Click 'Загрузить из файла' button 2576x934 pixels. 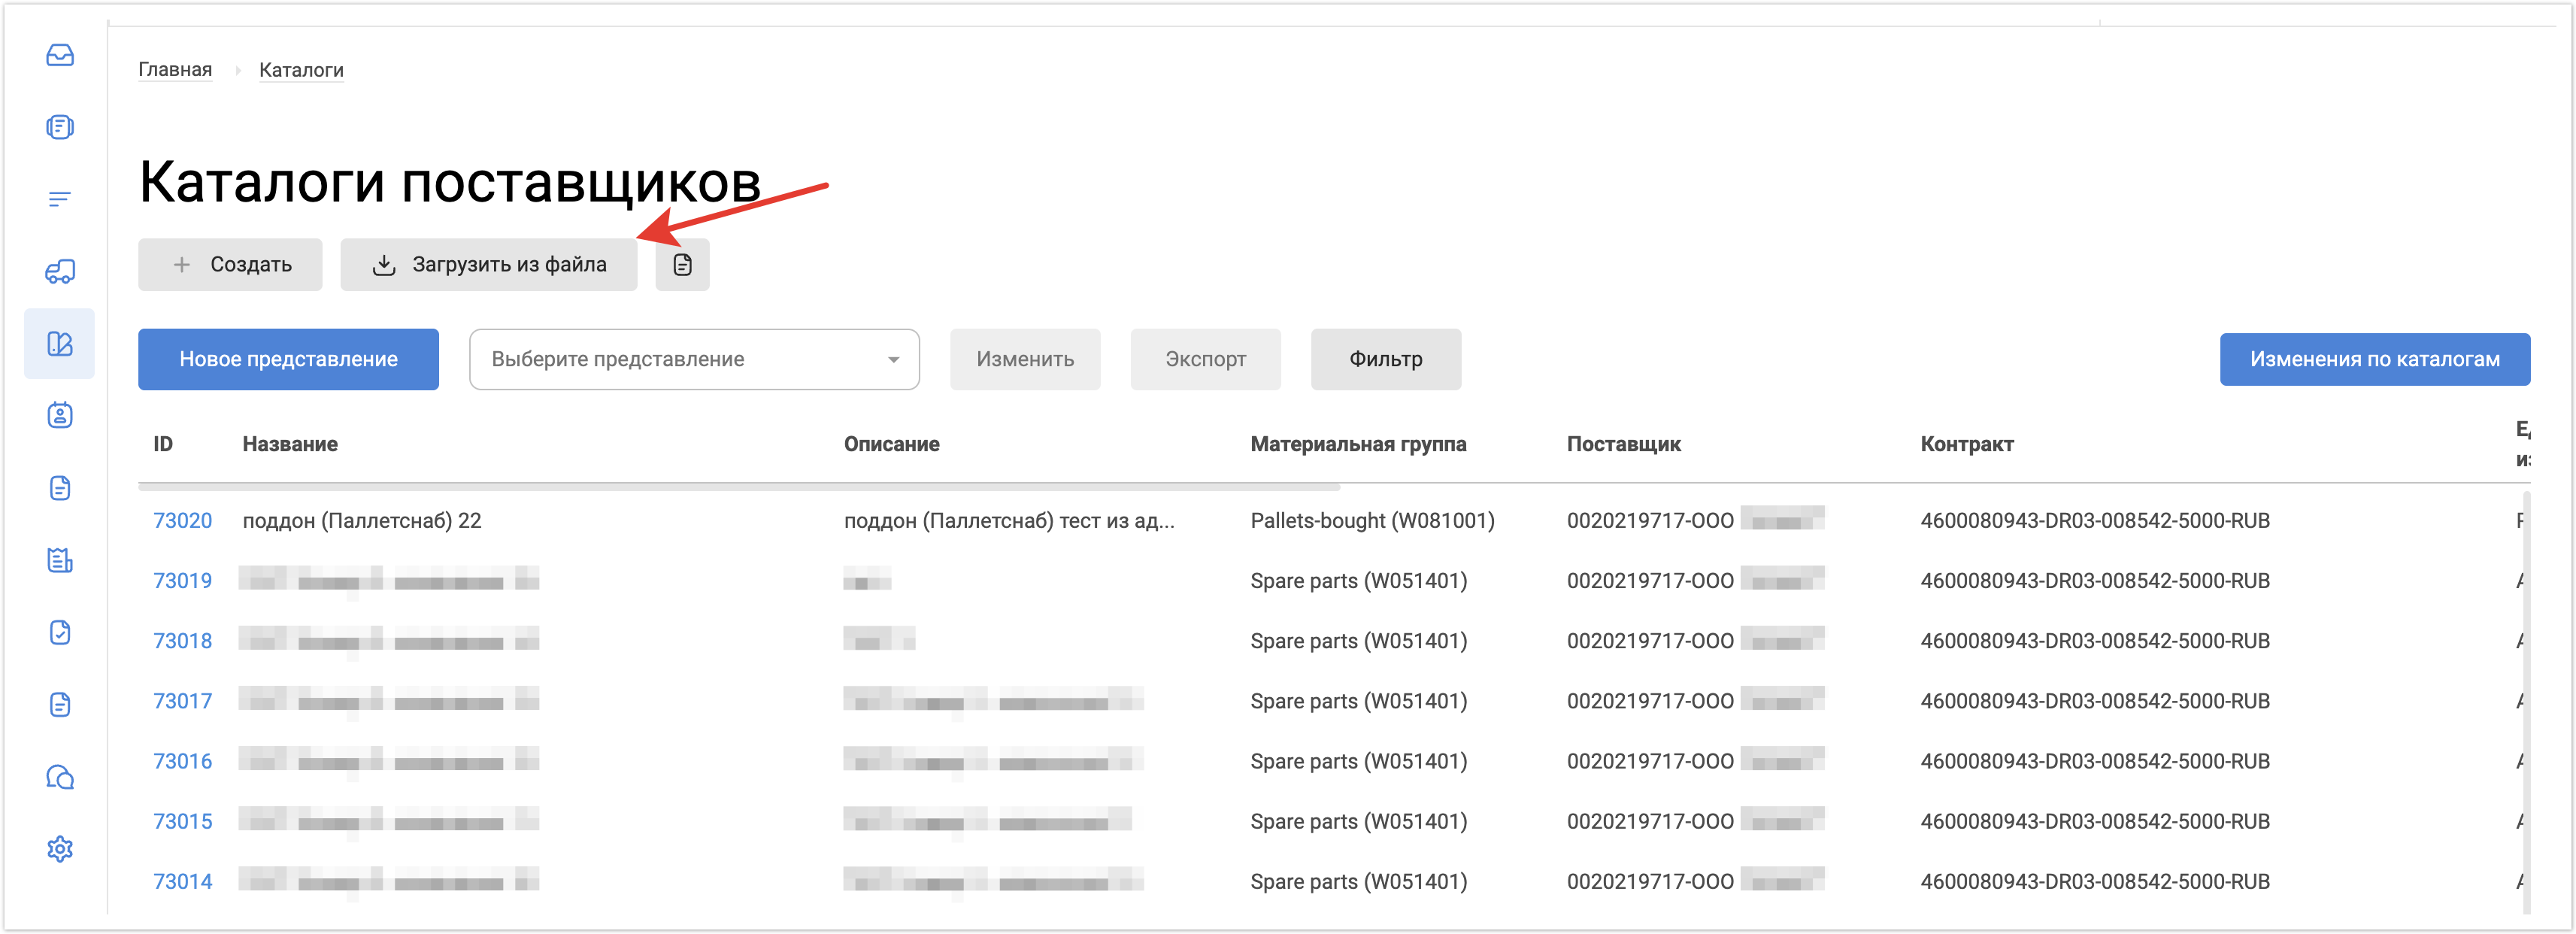click(x=489, y=265)
